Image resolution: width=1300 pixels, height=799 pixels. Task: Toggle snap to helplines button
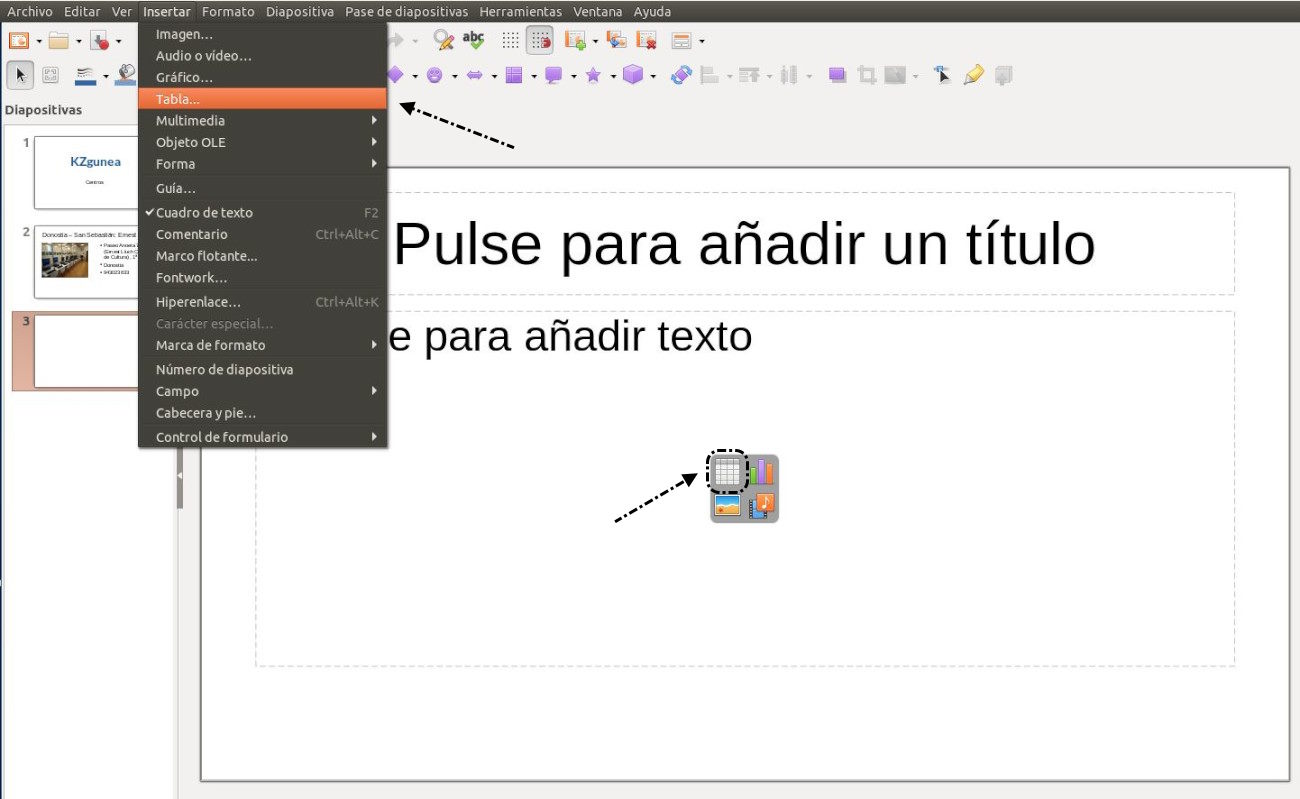pos(540,40)
